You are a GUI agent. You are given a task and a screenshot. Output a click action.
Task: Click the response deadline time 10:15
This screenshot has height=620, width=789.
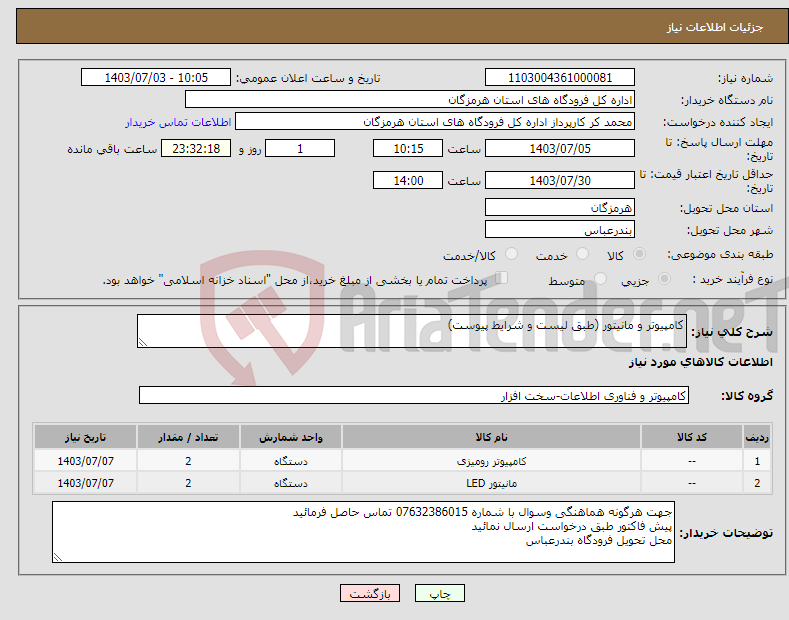tap(408, 148)
